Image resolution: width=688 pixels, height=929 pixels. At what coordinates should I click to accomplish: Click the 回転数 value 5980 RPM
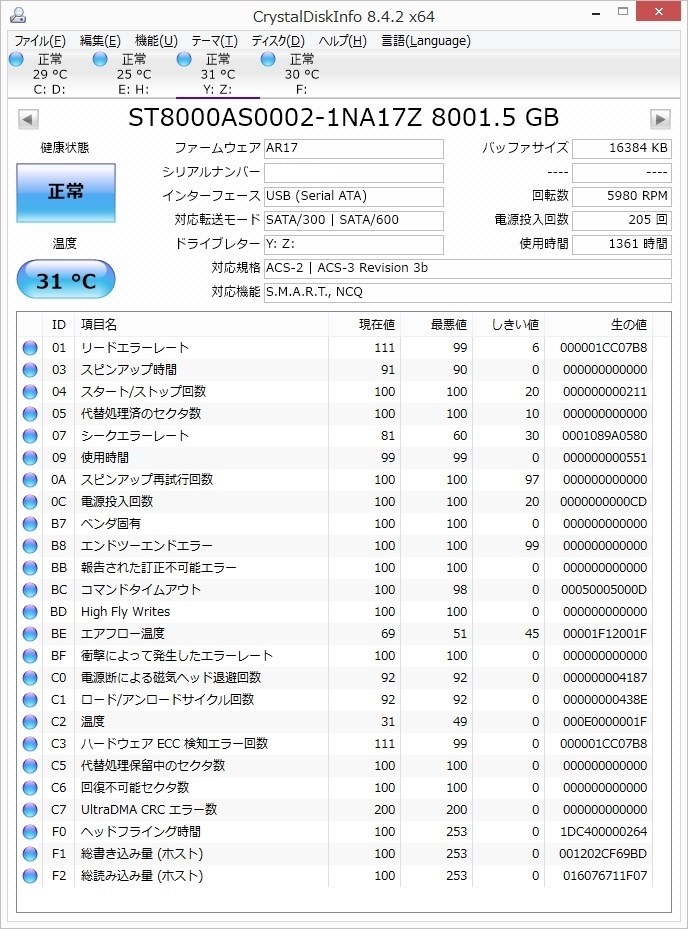(622, 196)
